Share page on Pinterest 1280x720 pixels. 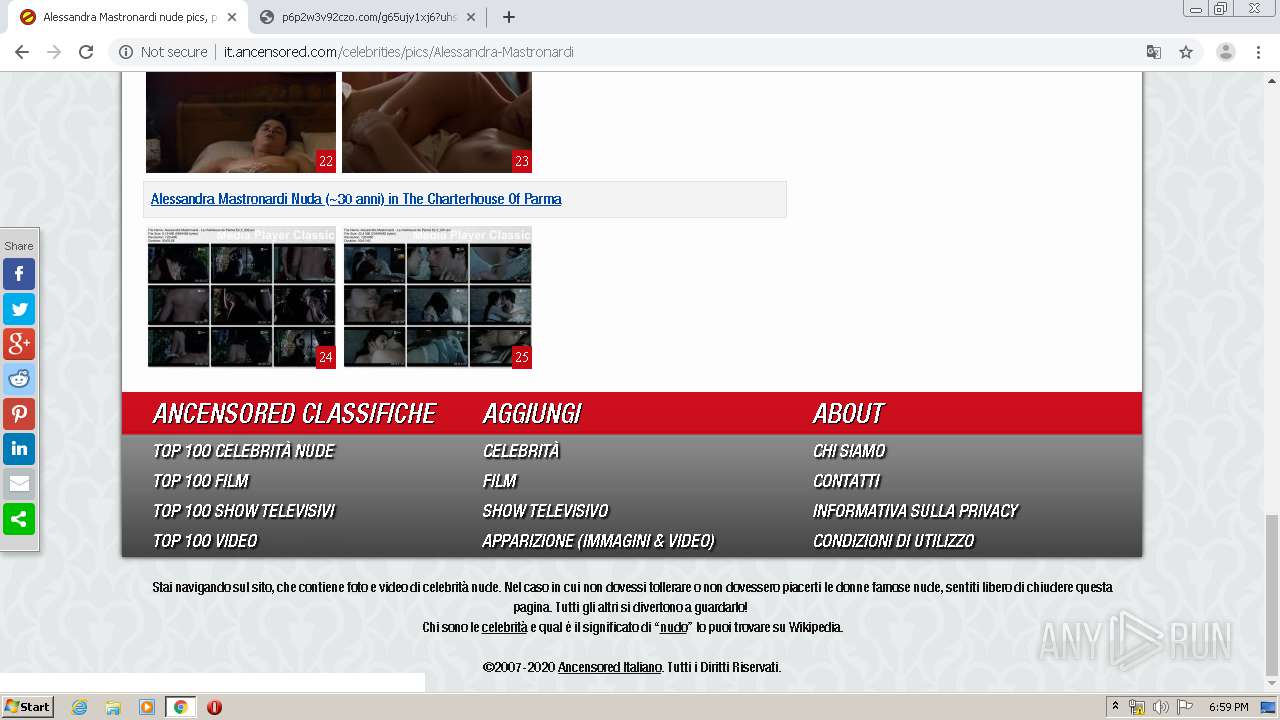tap(19, 414)
